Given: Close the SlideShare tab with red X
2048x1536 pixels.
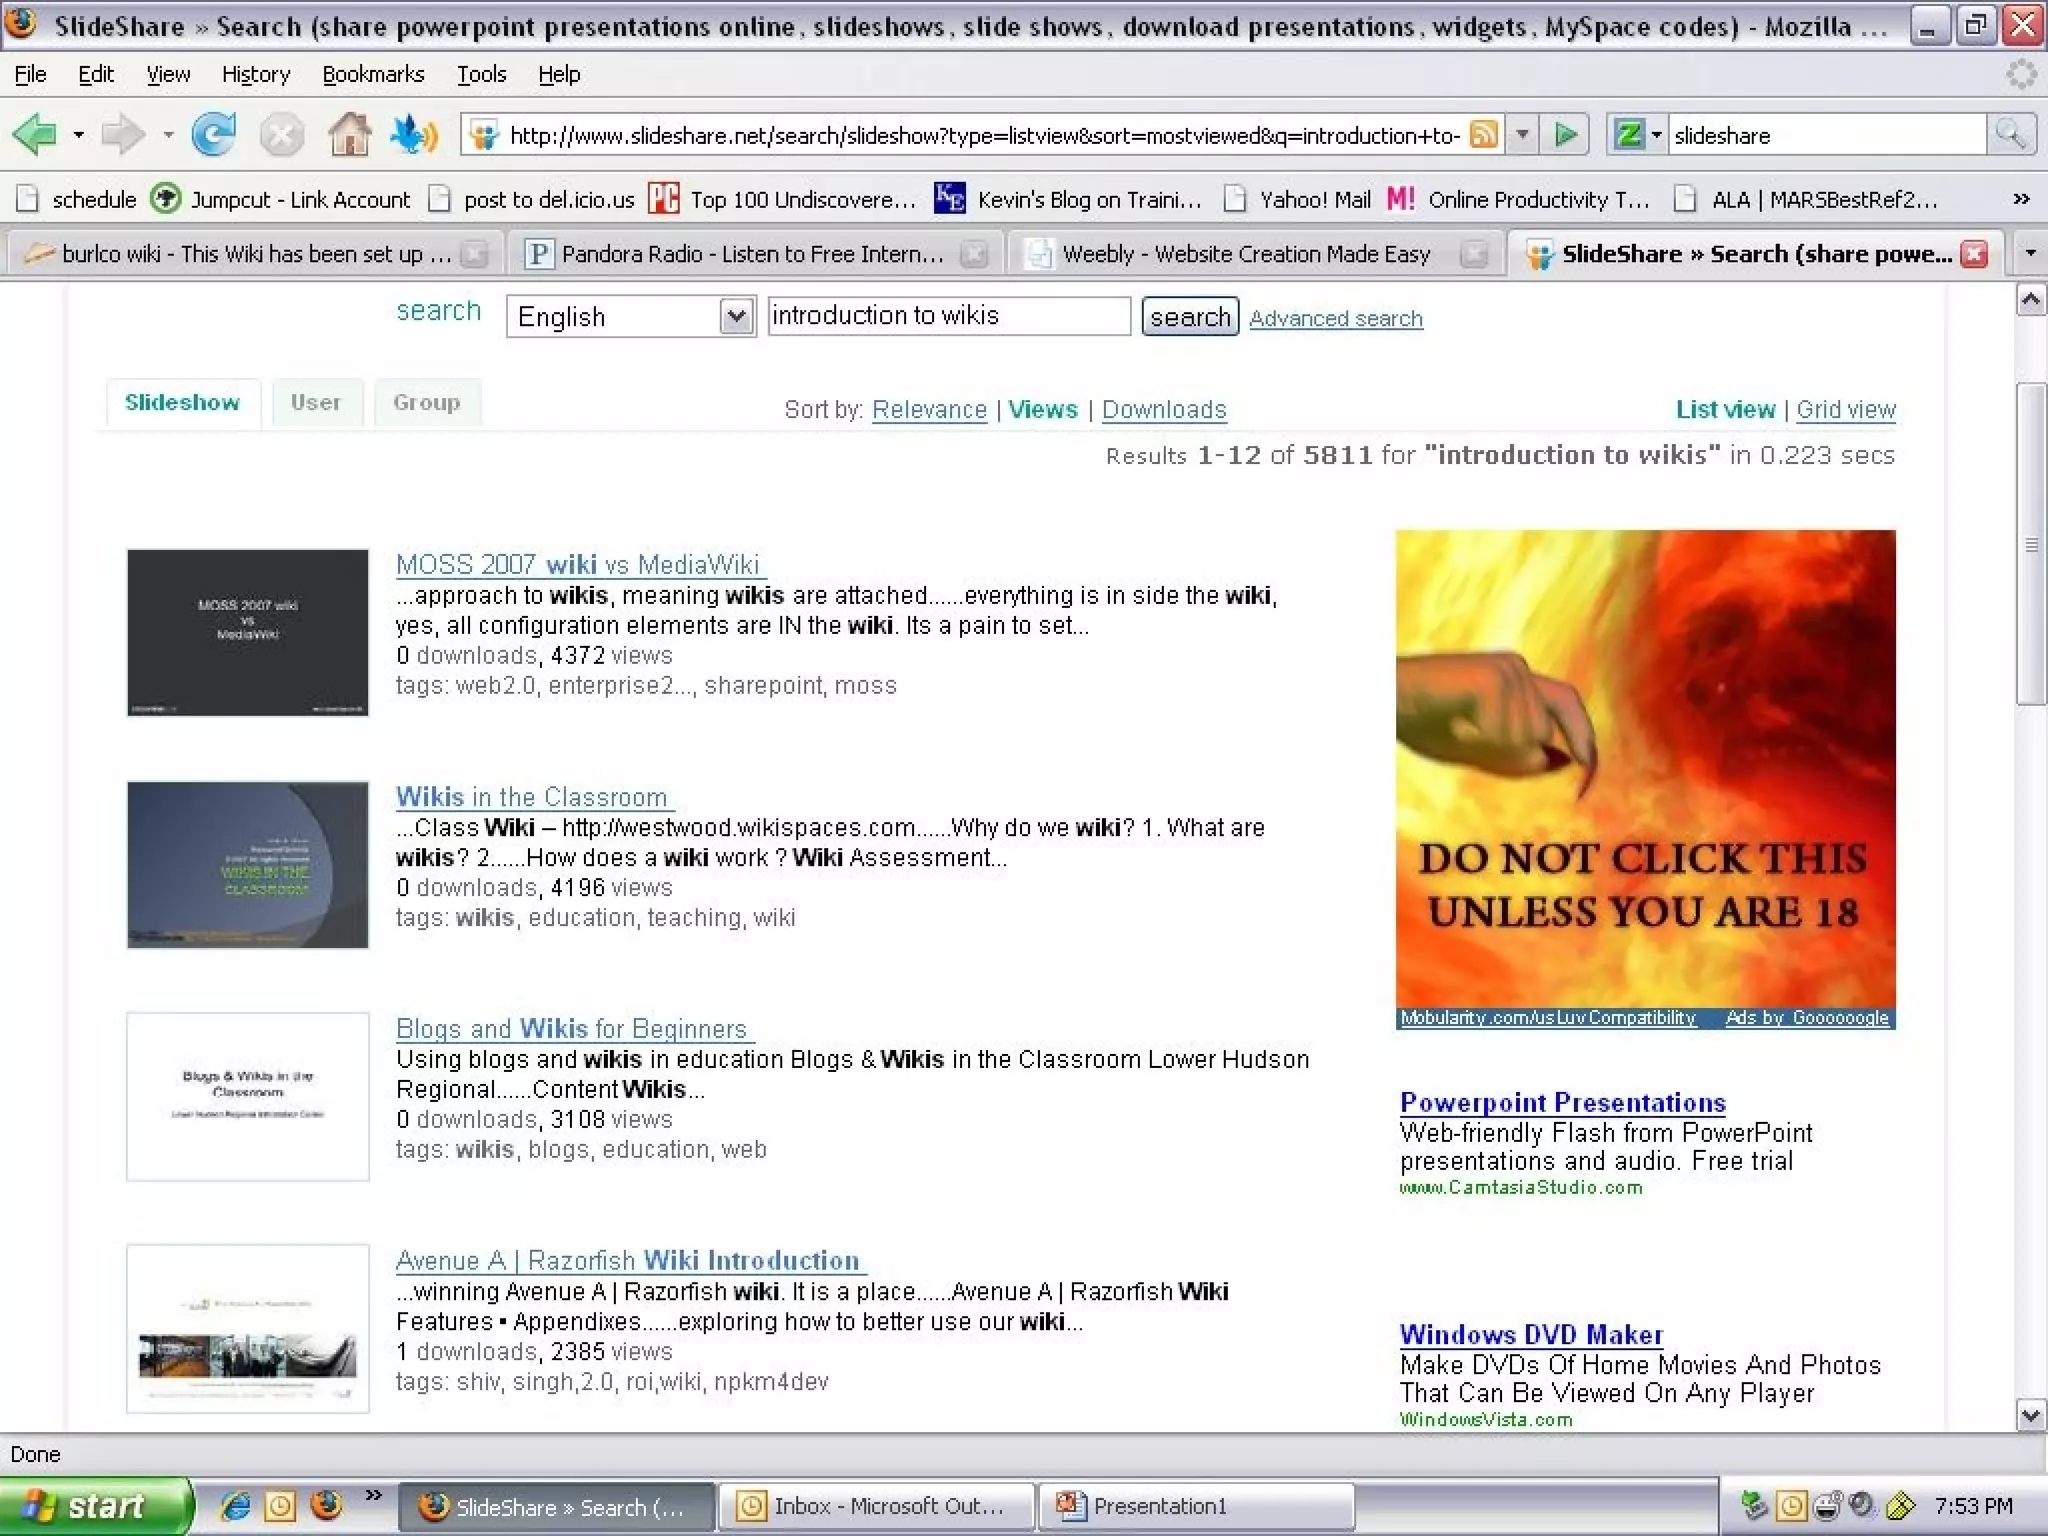Looking at the screenshot, I should point(1974,254).
